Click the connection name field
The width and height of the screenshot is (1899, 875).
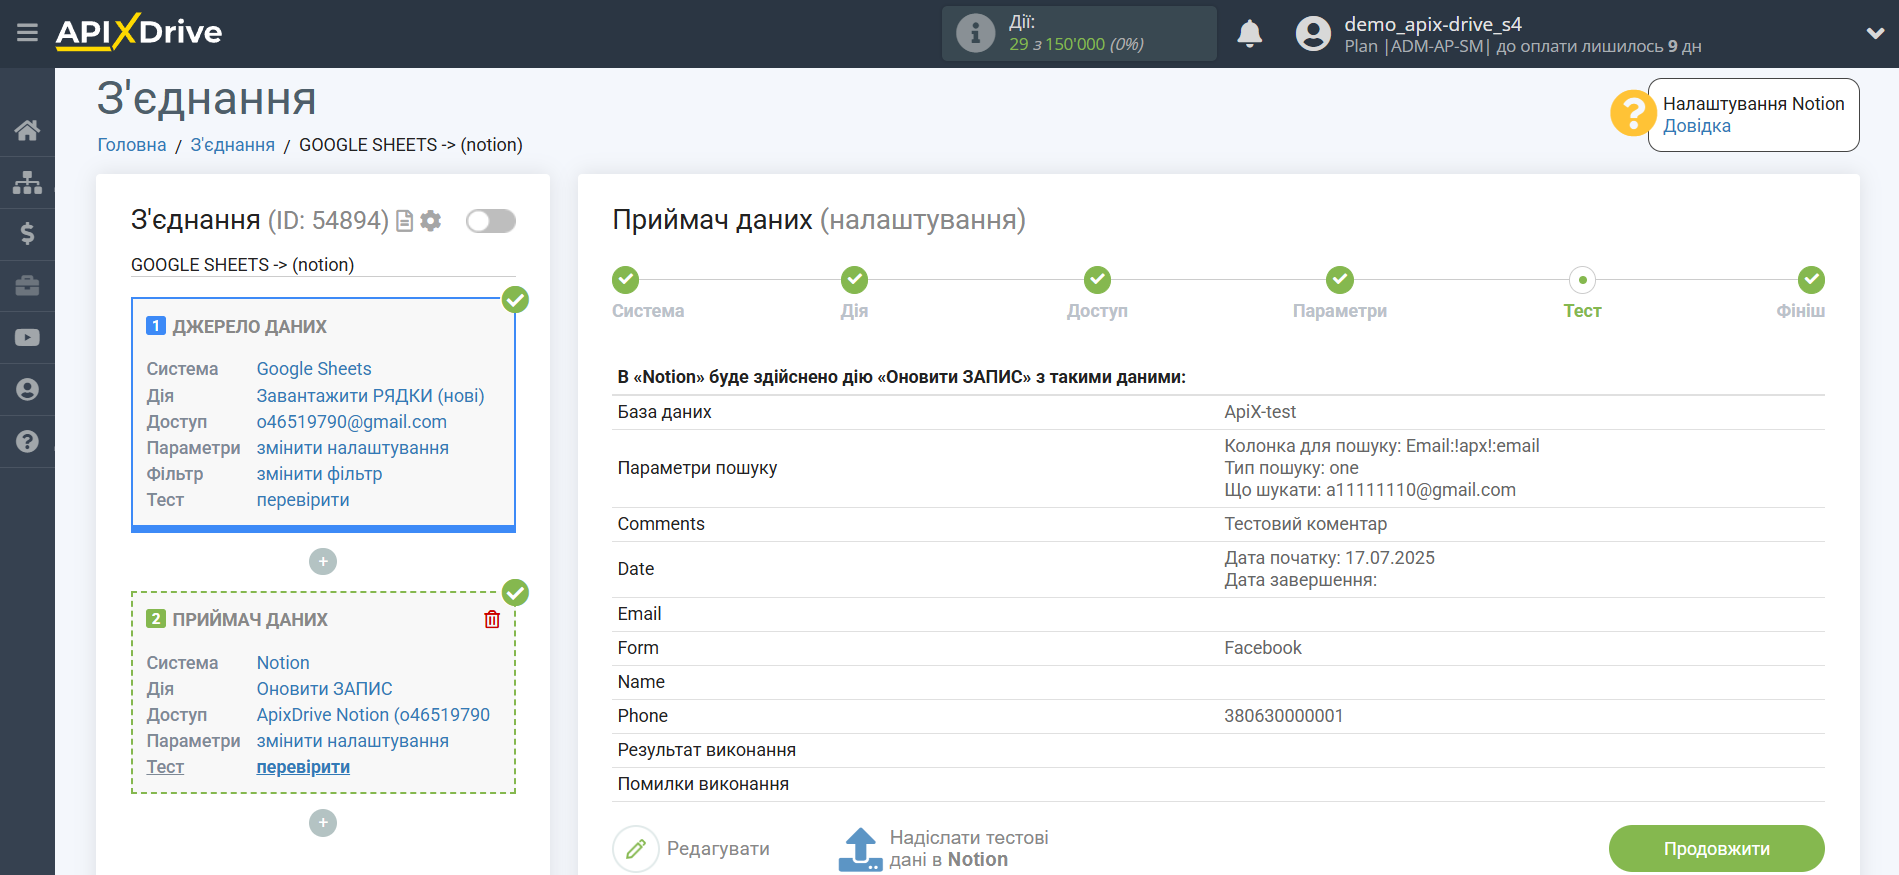(x=323, y=265)
